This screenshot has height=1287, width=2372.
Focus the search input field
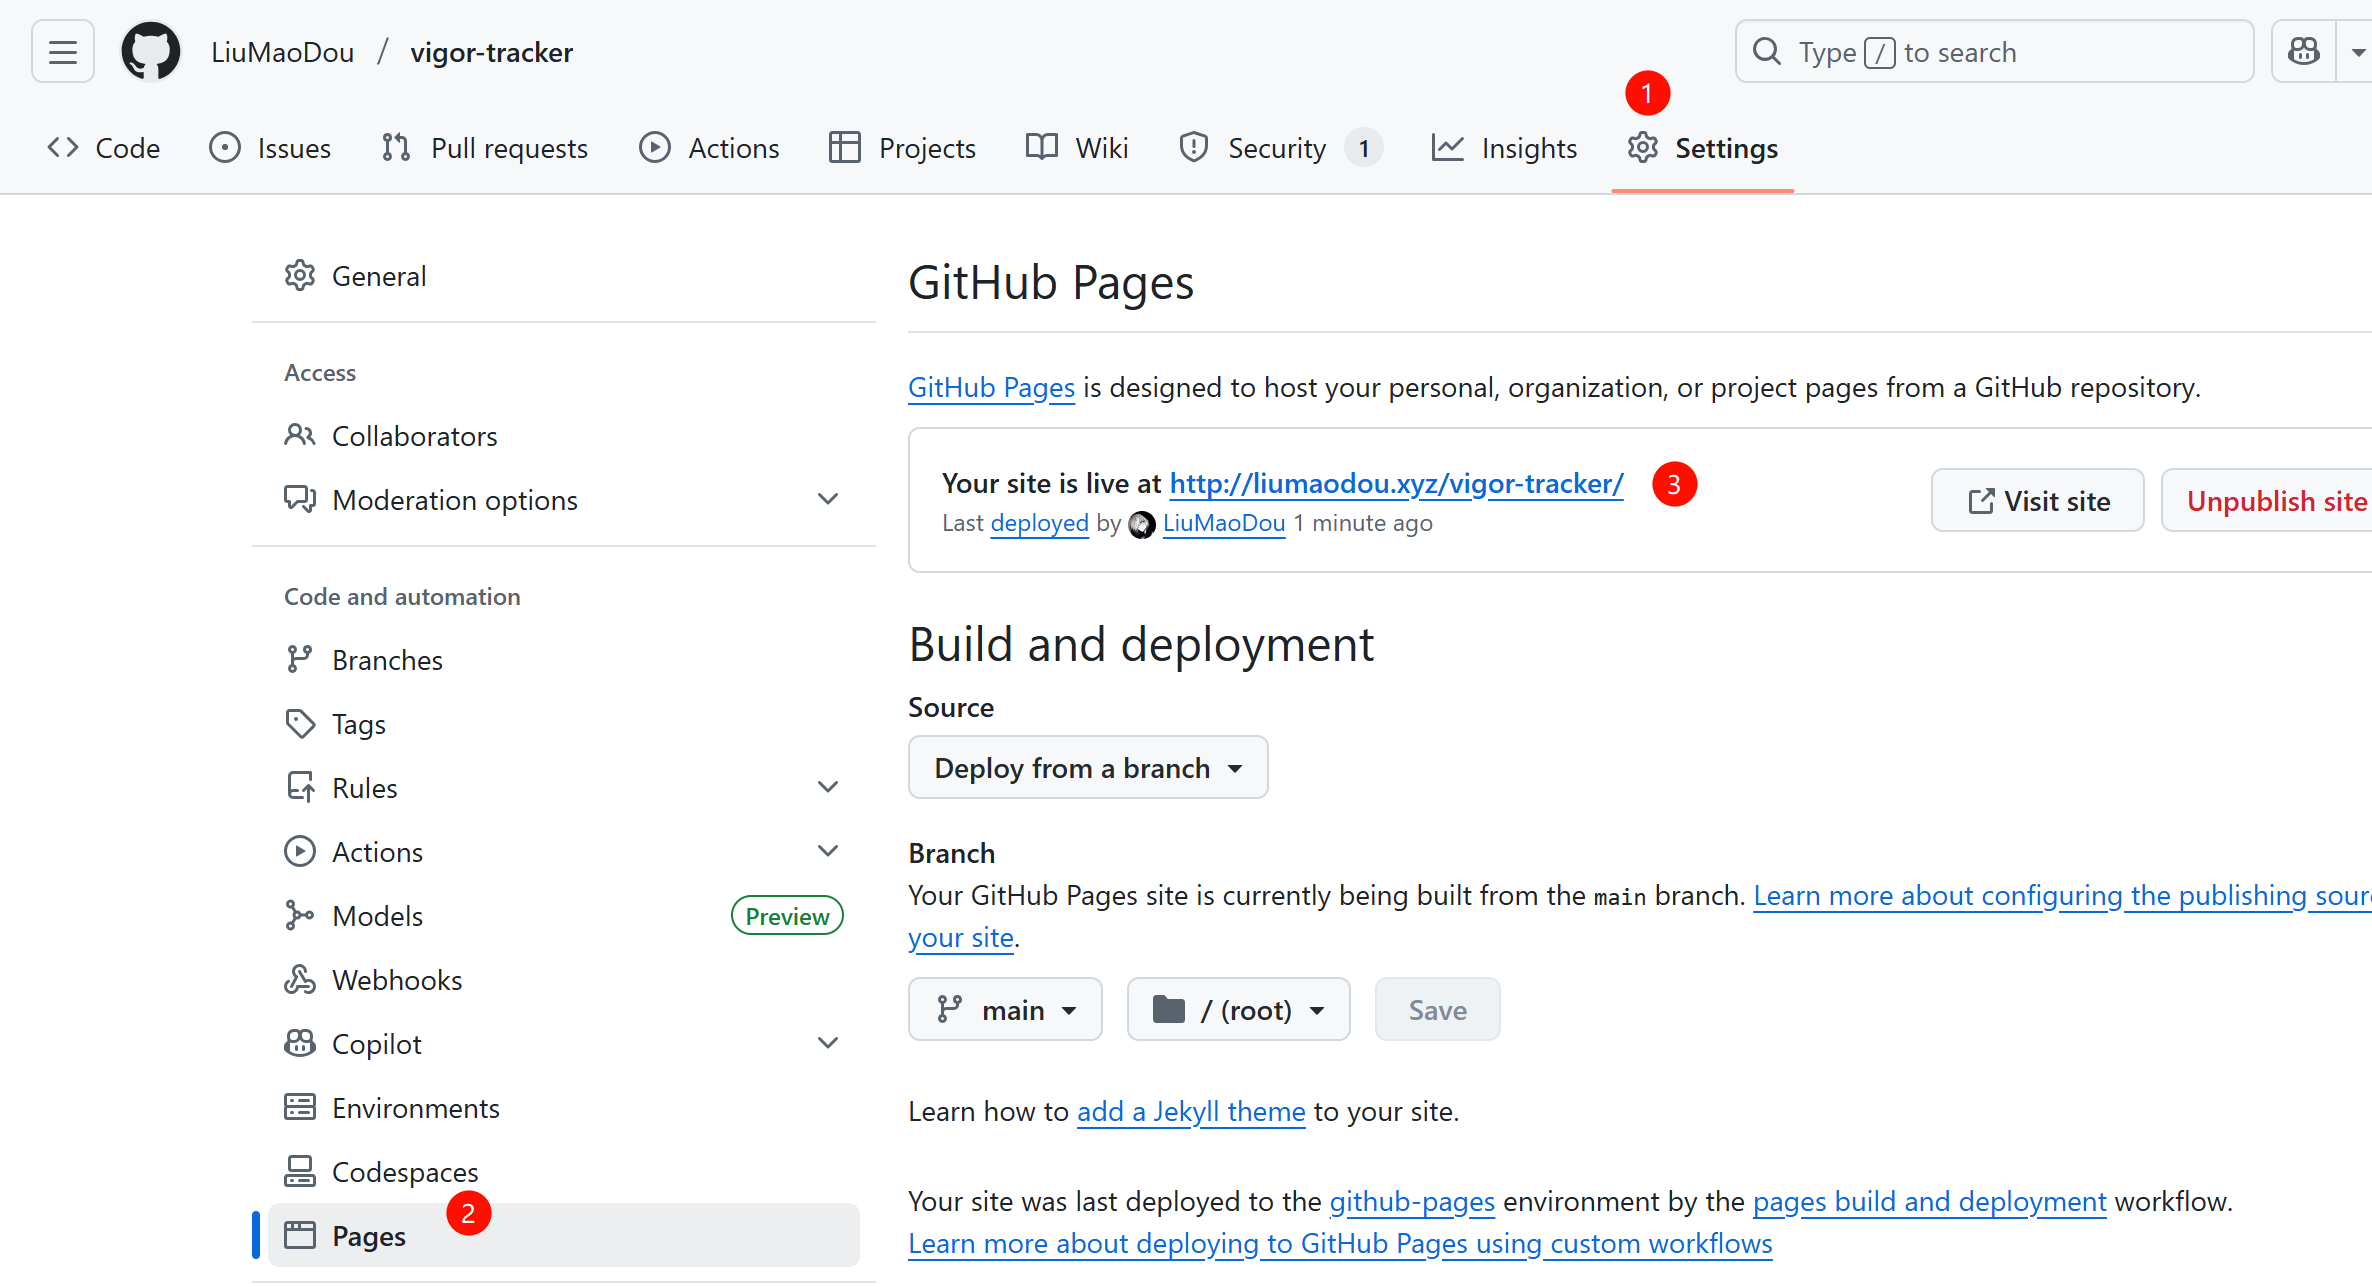pos(1994,52)
